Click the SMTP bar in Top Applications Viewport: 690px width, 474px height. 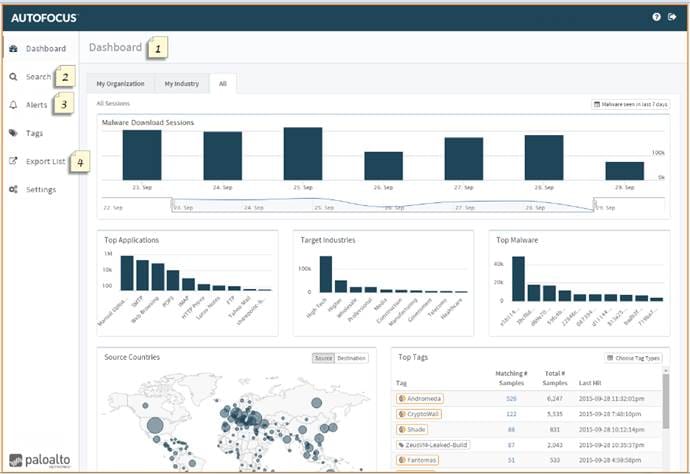[142, 275]
